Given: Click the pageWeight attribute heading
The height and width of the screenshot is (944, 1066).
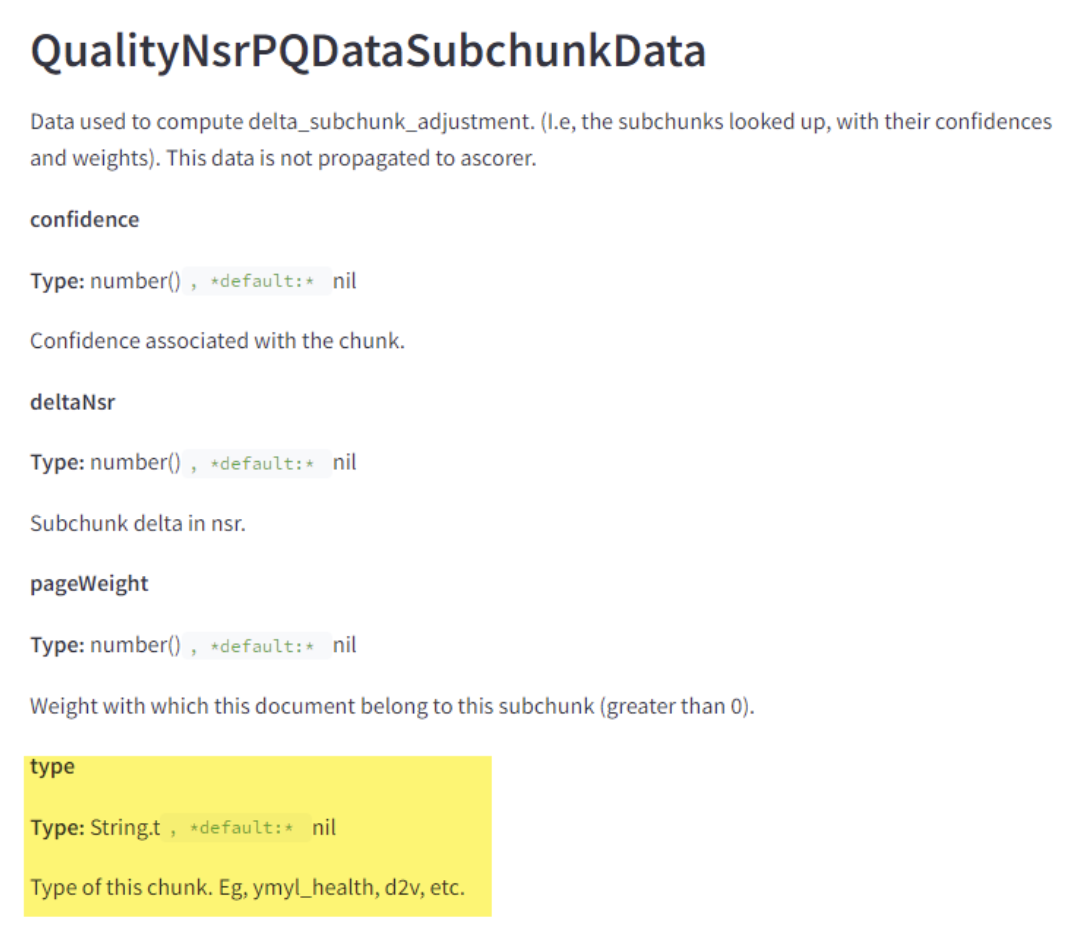Looking at the screenshot, I should coord(89,584).
